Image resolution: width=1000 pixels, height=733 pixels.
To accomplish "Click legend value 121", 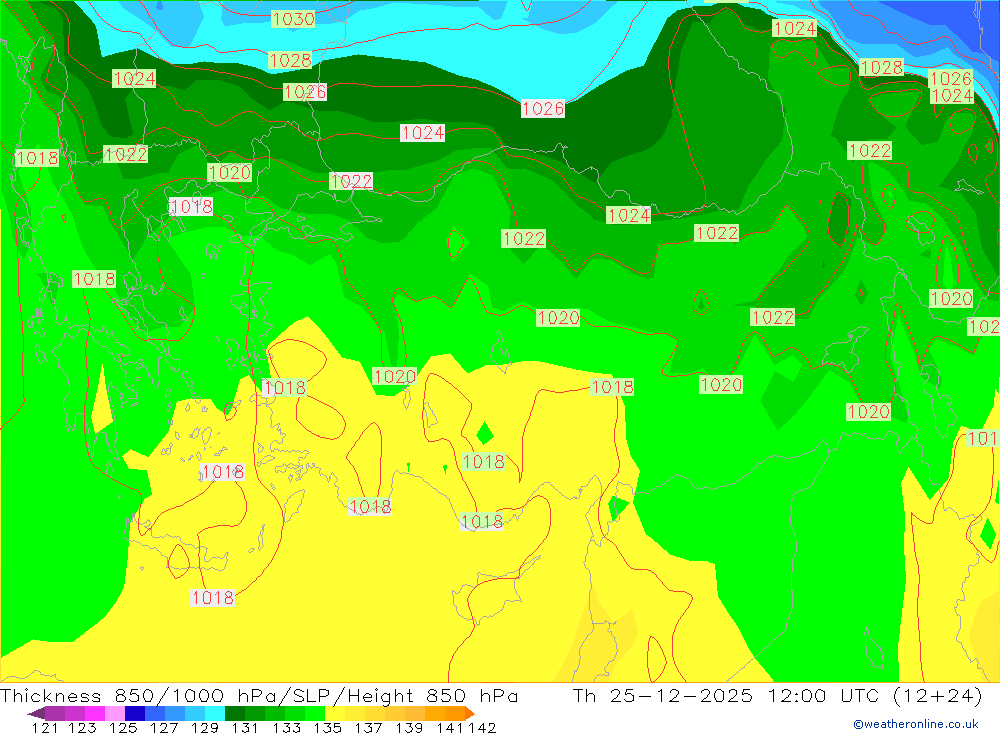I will pos(45,727).
